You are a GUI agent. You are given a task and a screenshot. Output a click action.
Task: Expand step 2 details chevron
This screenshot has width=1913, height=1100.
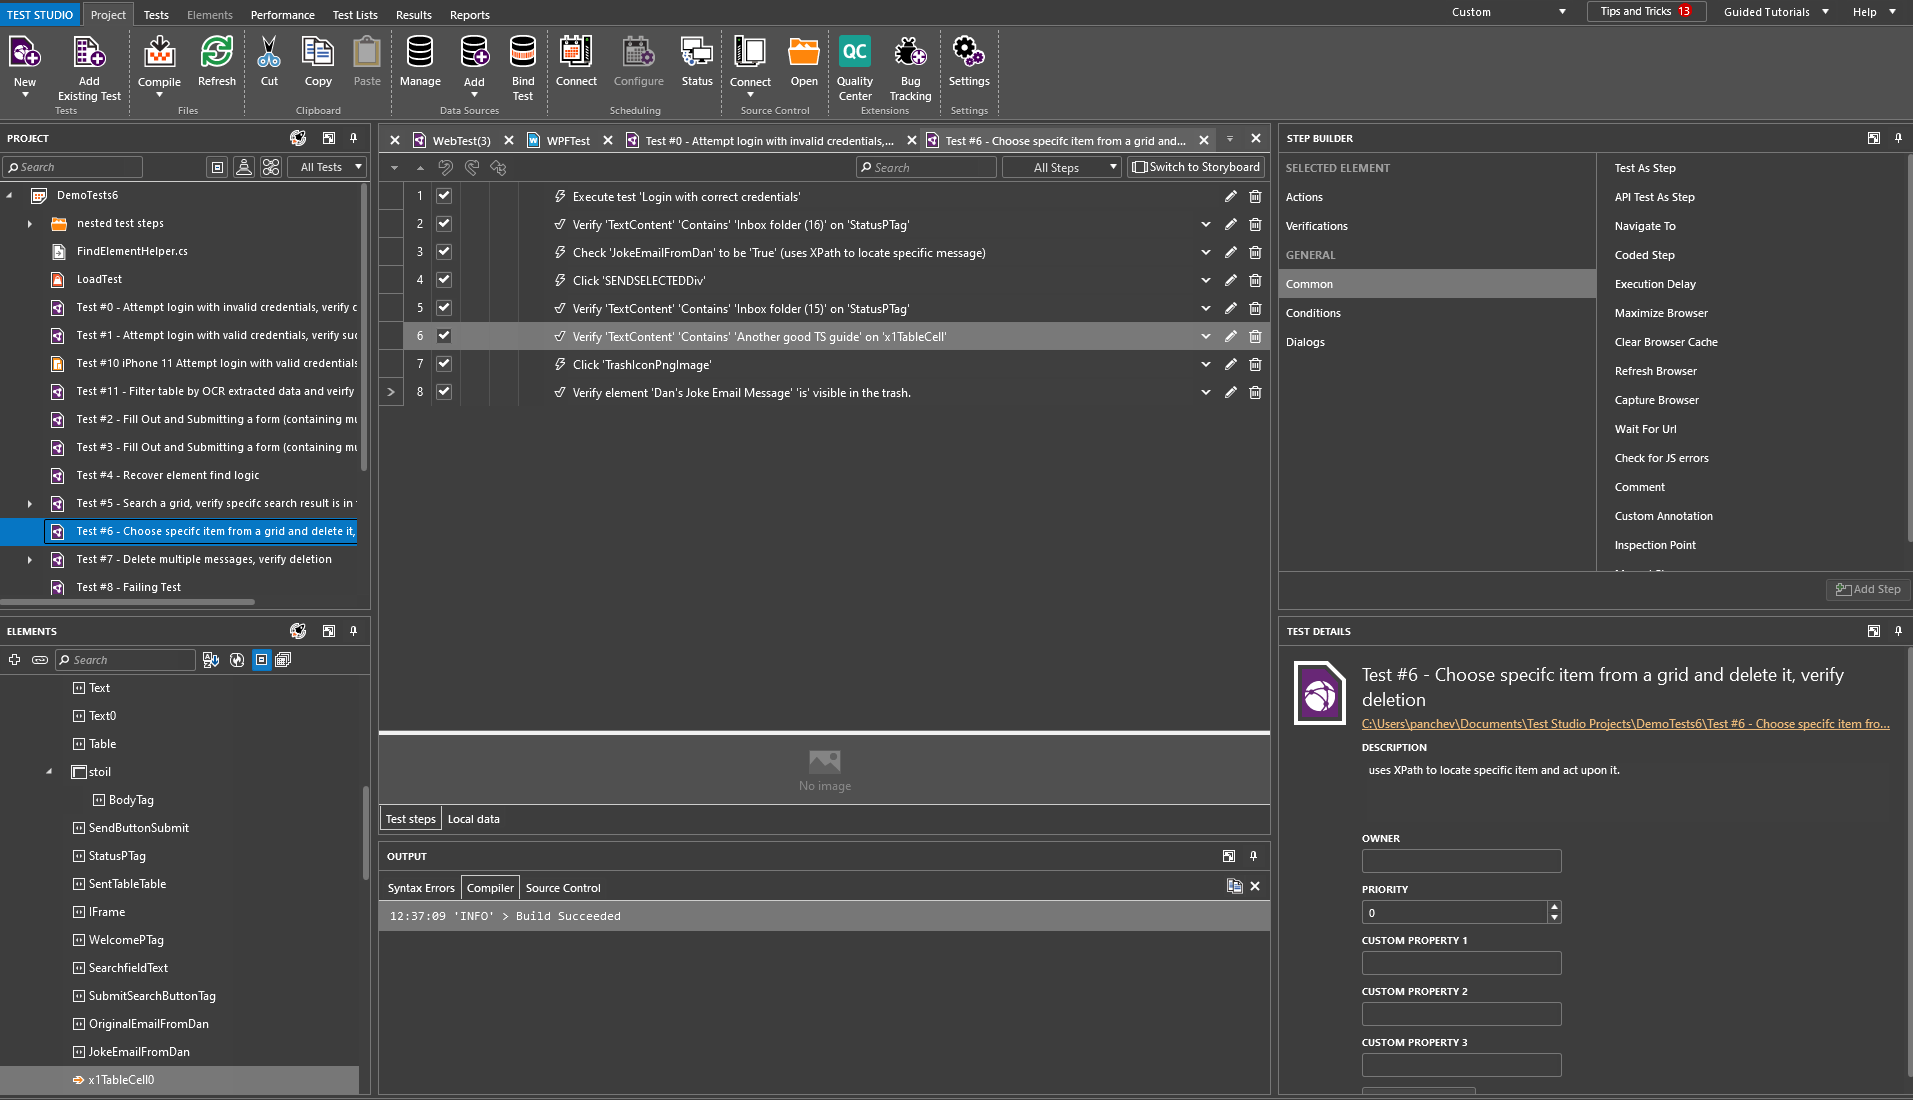click(1205, 224)
